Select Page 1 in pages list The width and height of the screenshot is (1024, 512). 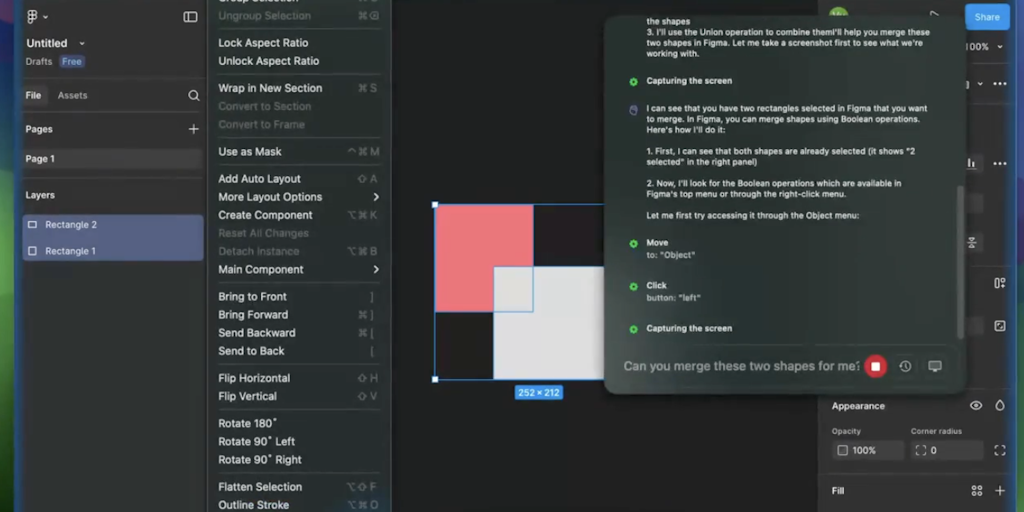112,159
